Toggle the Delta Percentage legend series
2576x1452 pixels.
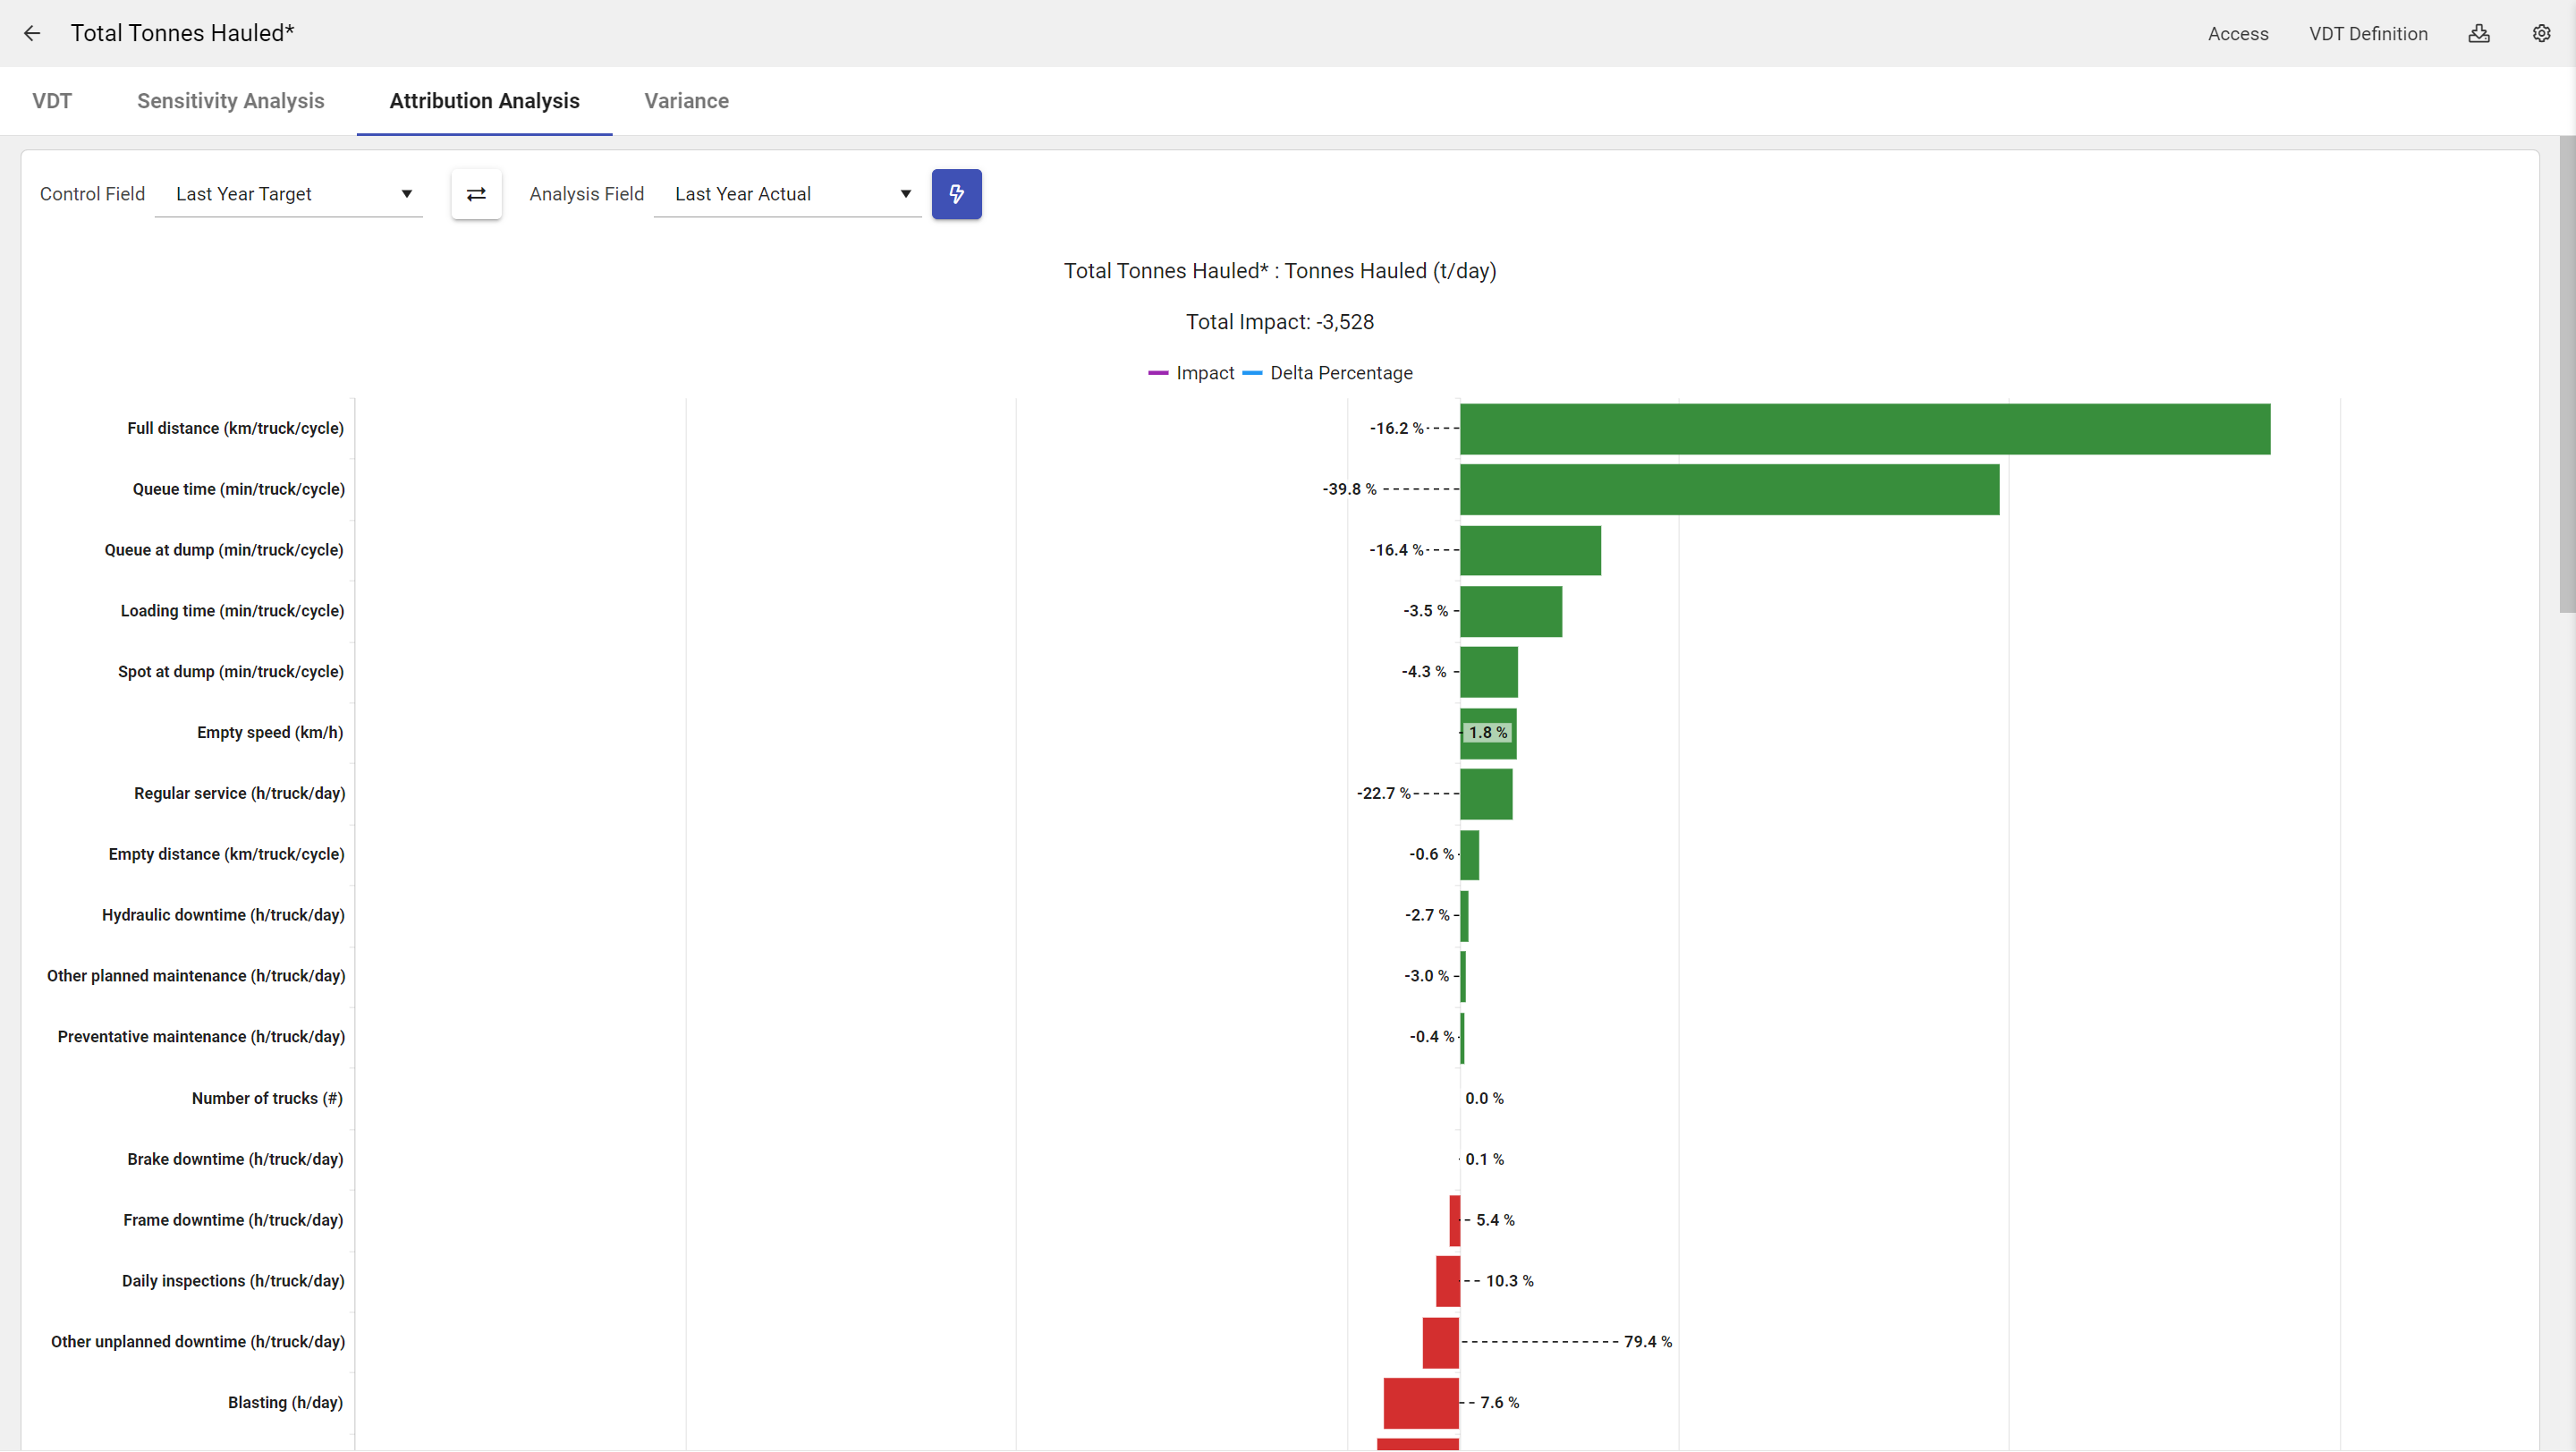click(1328, 373)
